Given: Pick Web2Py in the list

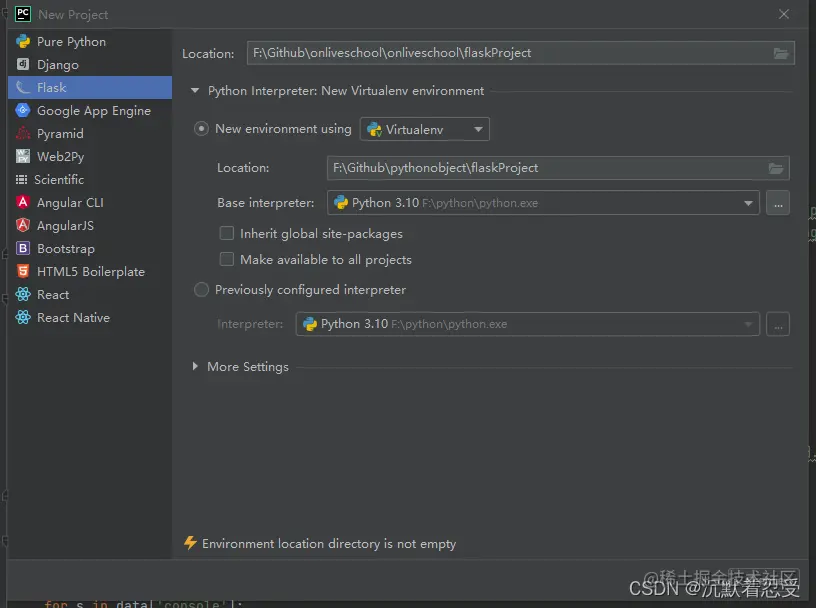Looking at the screenshot, I should 90,156.
